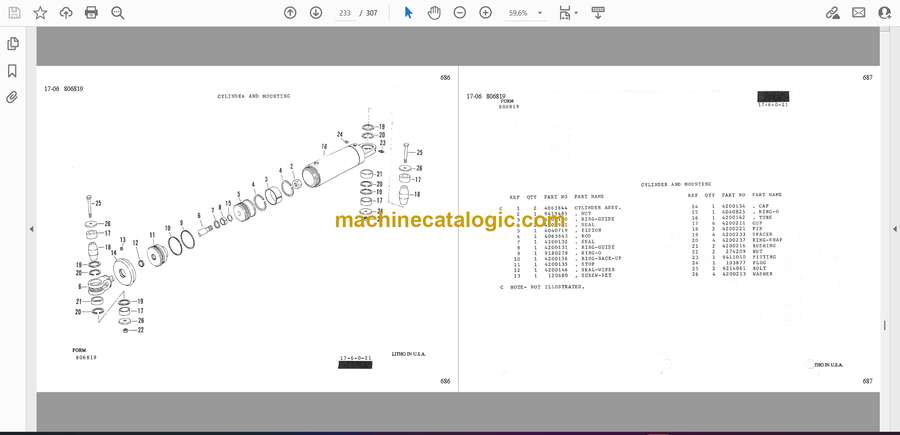Click the page number field showing 233
Screen dimensions: 900x435
346,13
